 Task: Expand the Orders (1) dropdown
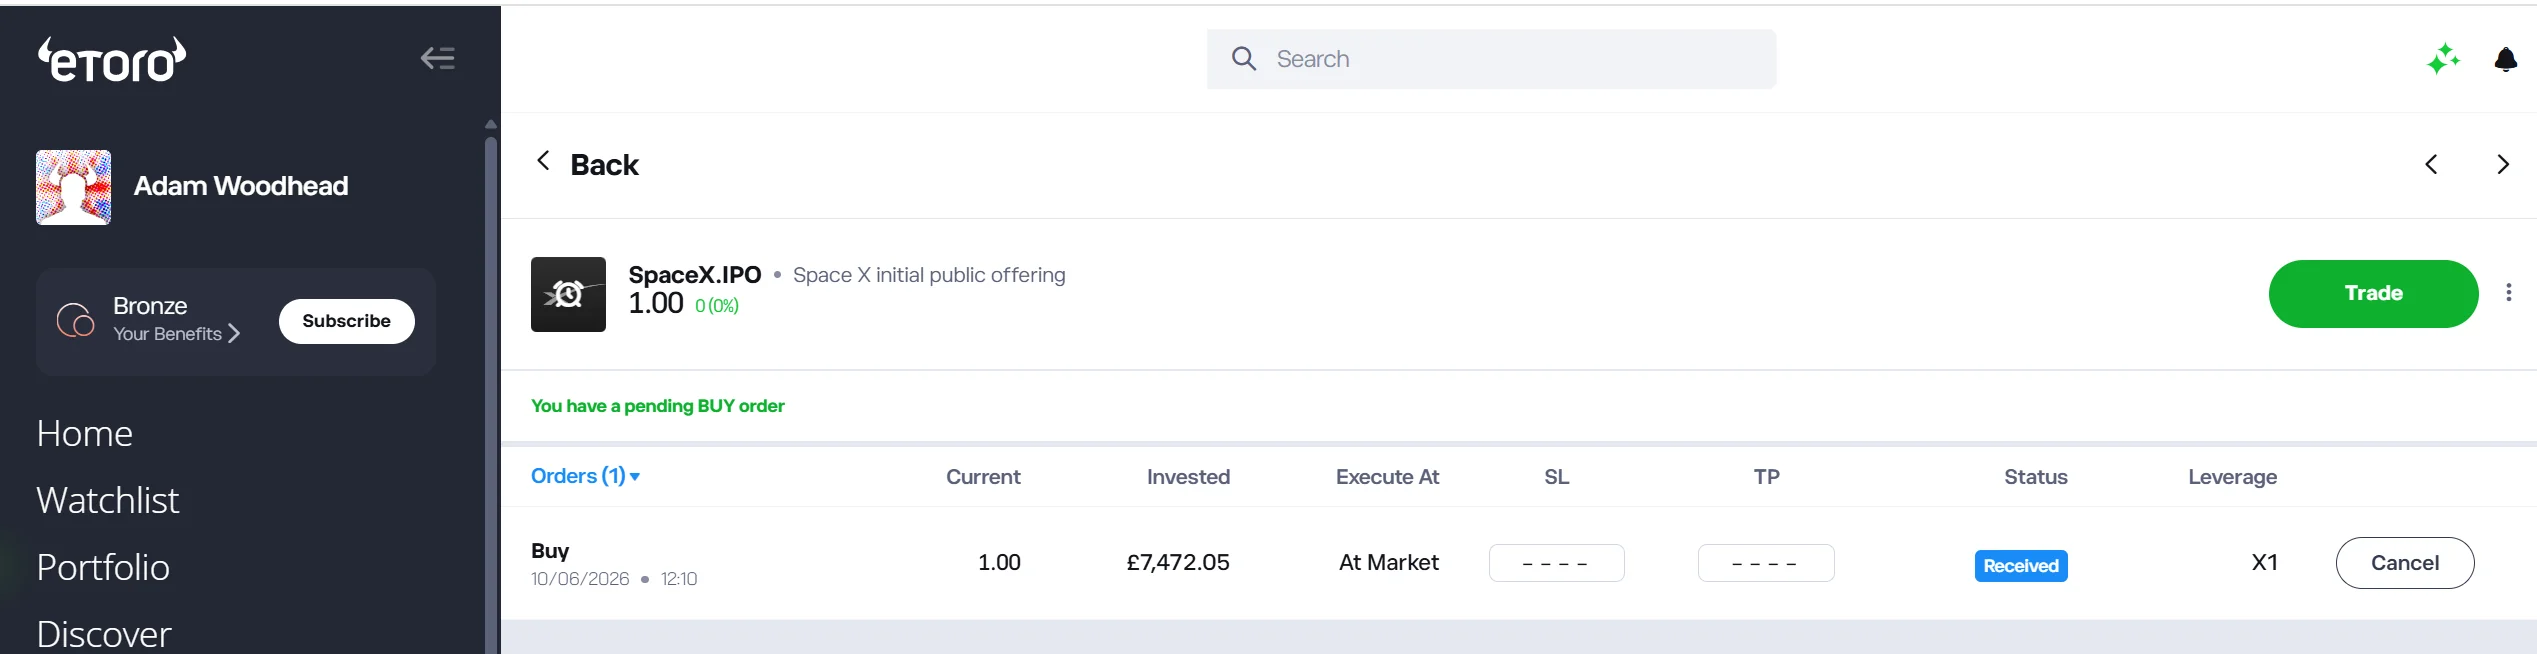(x=585, y=476)
